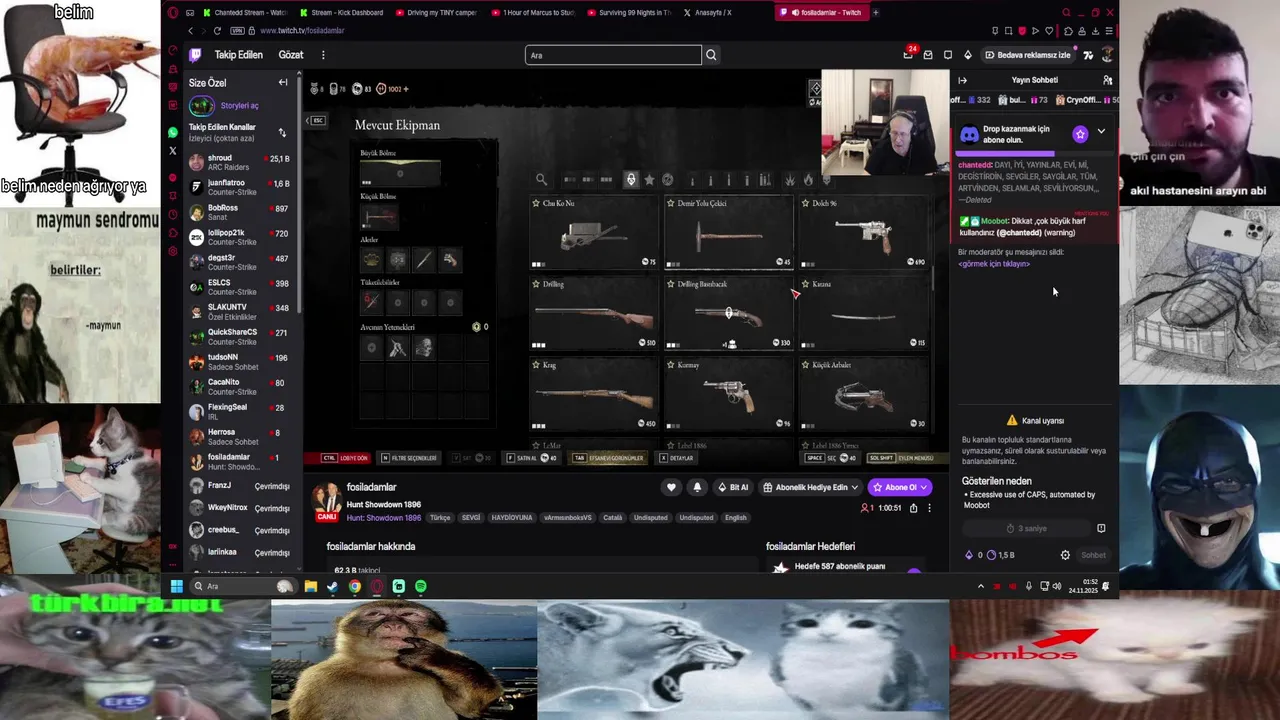Image resolution: width=1280 pixels, height=720 pixels.
Task: Open the Takip Edilen tab
Action: (x=238, y=55)
